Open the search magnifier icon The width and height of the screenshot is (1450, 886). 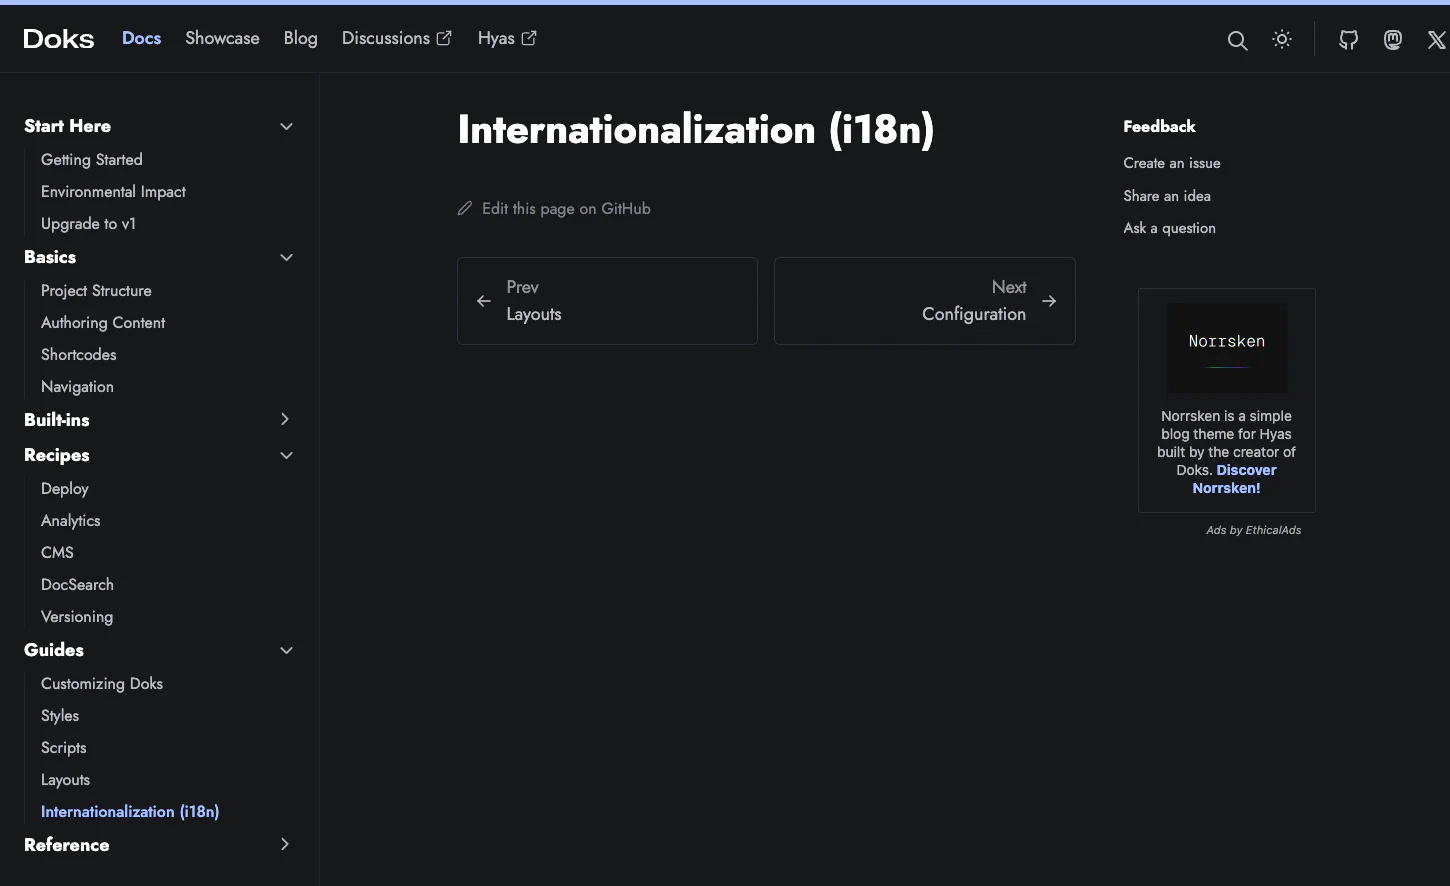tap(1237, 40)
